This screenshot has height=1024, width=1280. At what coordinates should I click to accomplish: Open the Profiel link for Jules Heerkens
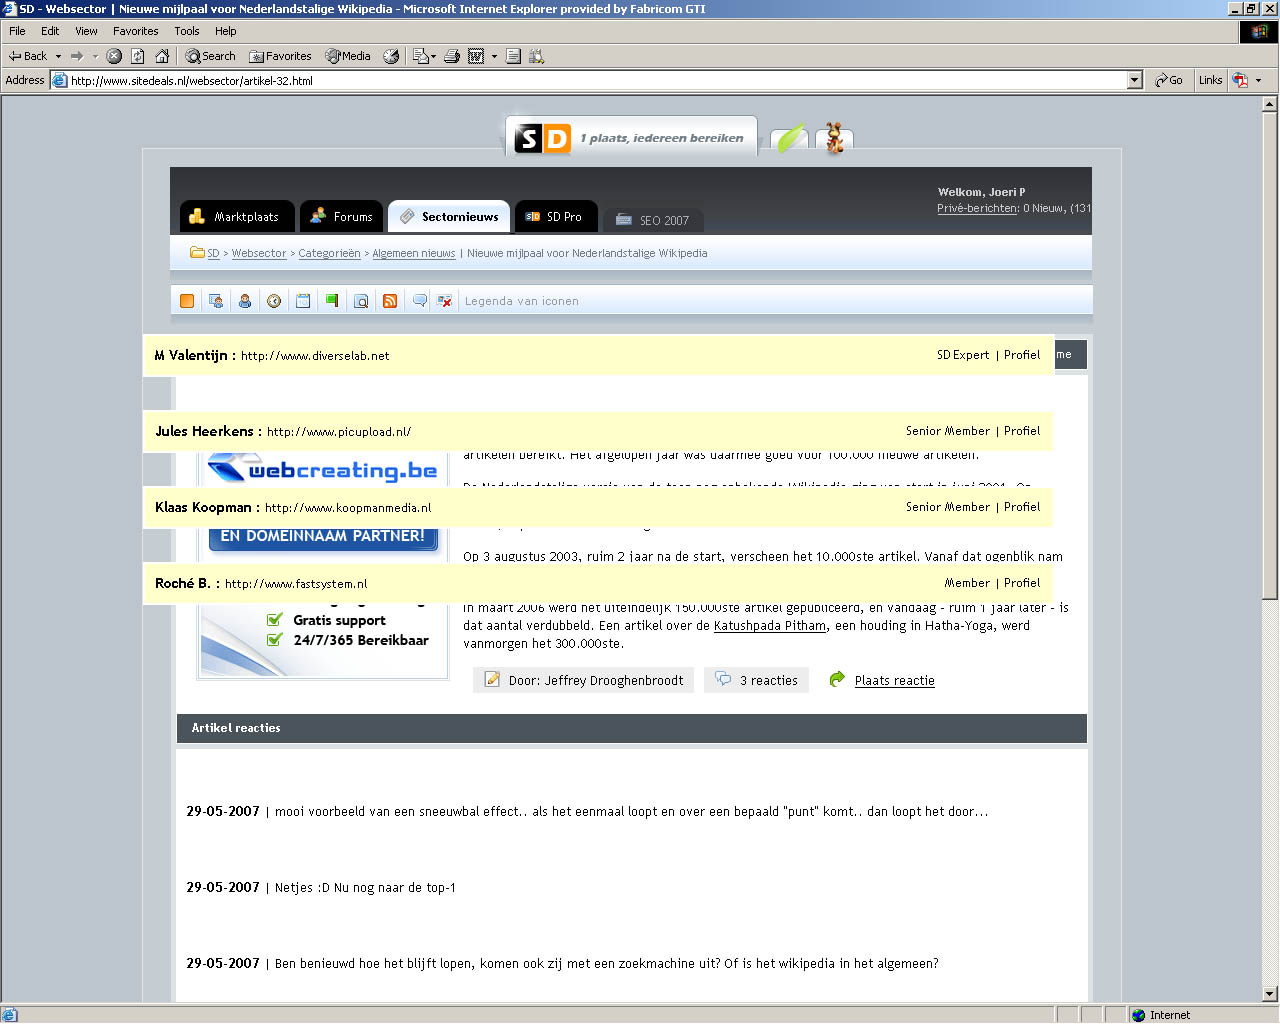pos(1022,431)
